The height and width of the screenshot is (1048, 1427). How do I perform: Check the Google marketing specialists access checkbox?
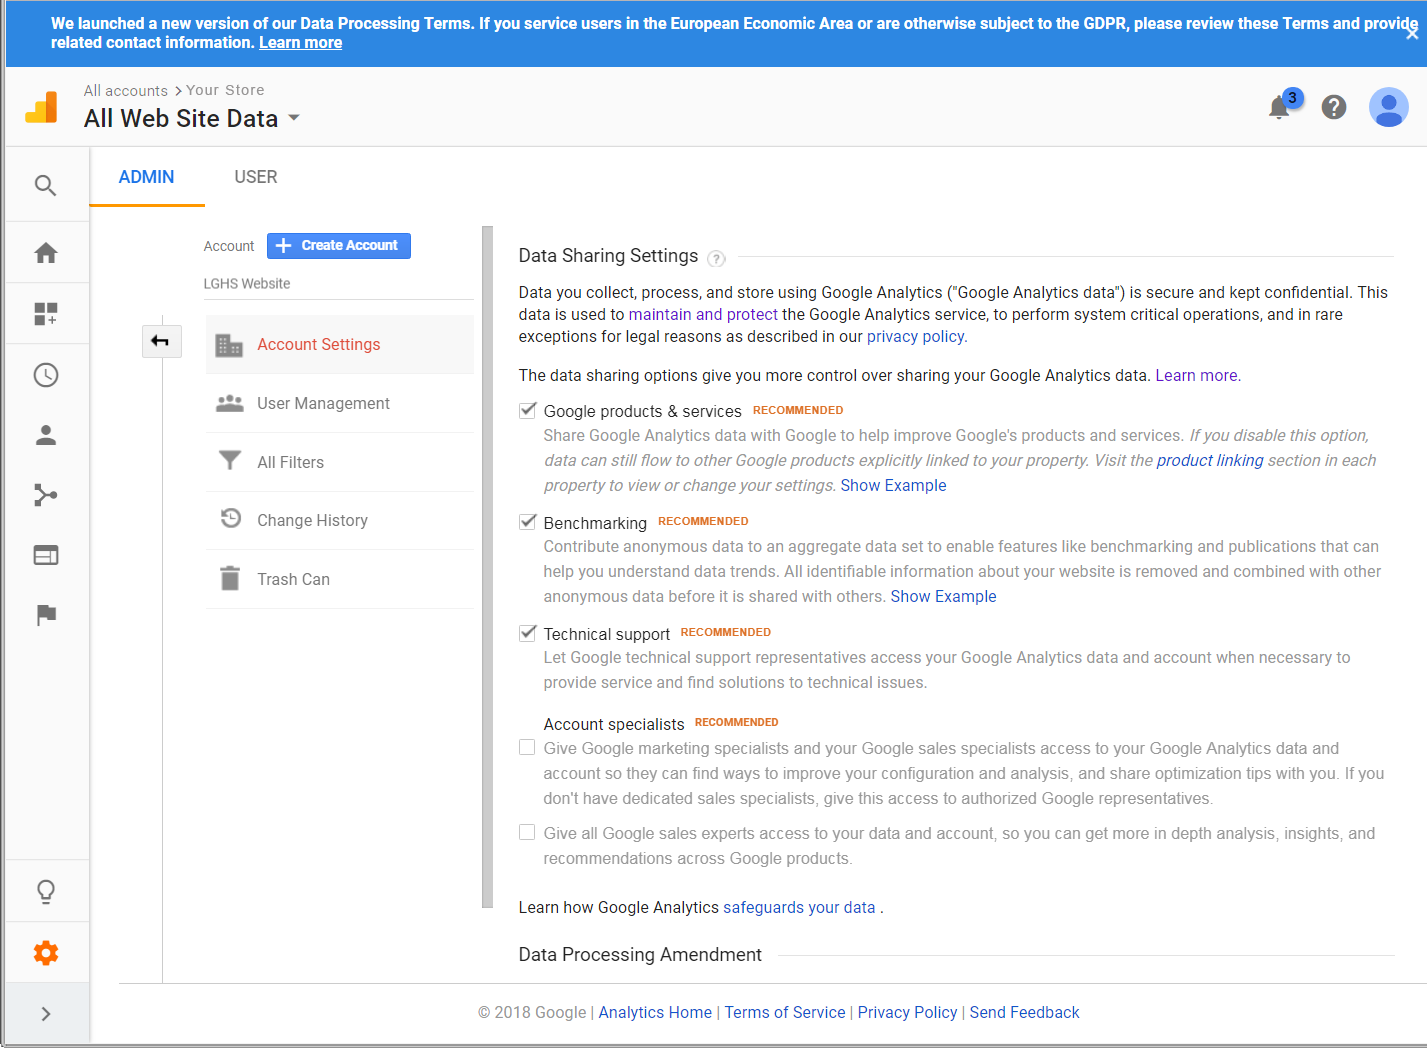coord(527,748)
